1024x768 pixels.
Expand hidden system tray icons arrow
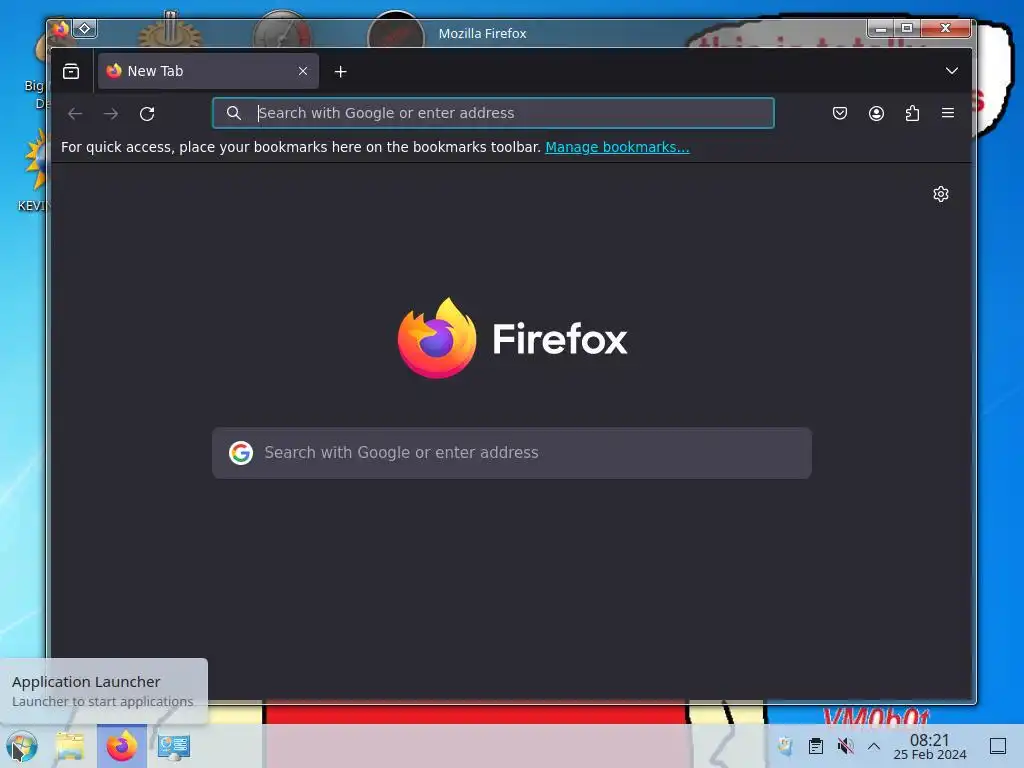pyautogui.click(x=874, y=746)
